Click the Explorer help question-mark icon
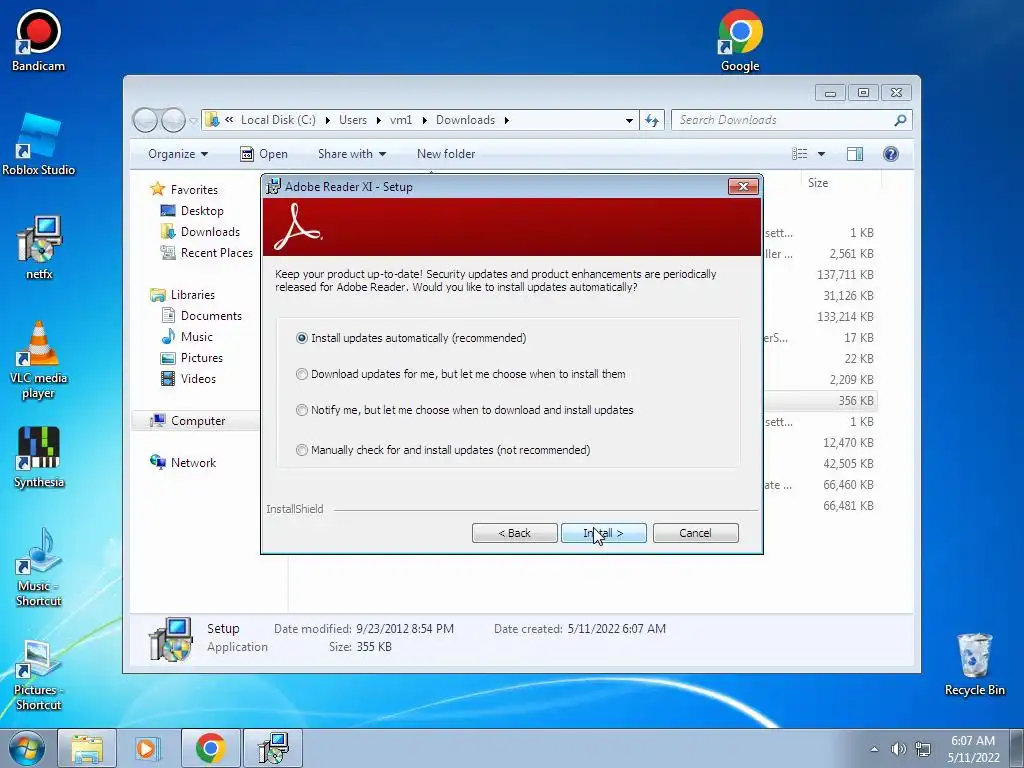1024x768 pixels. 891,153
